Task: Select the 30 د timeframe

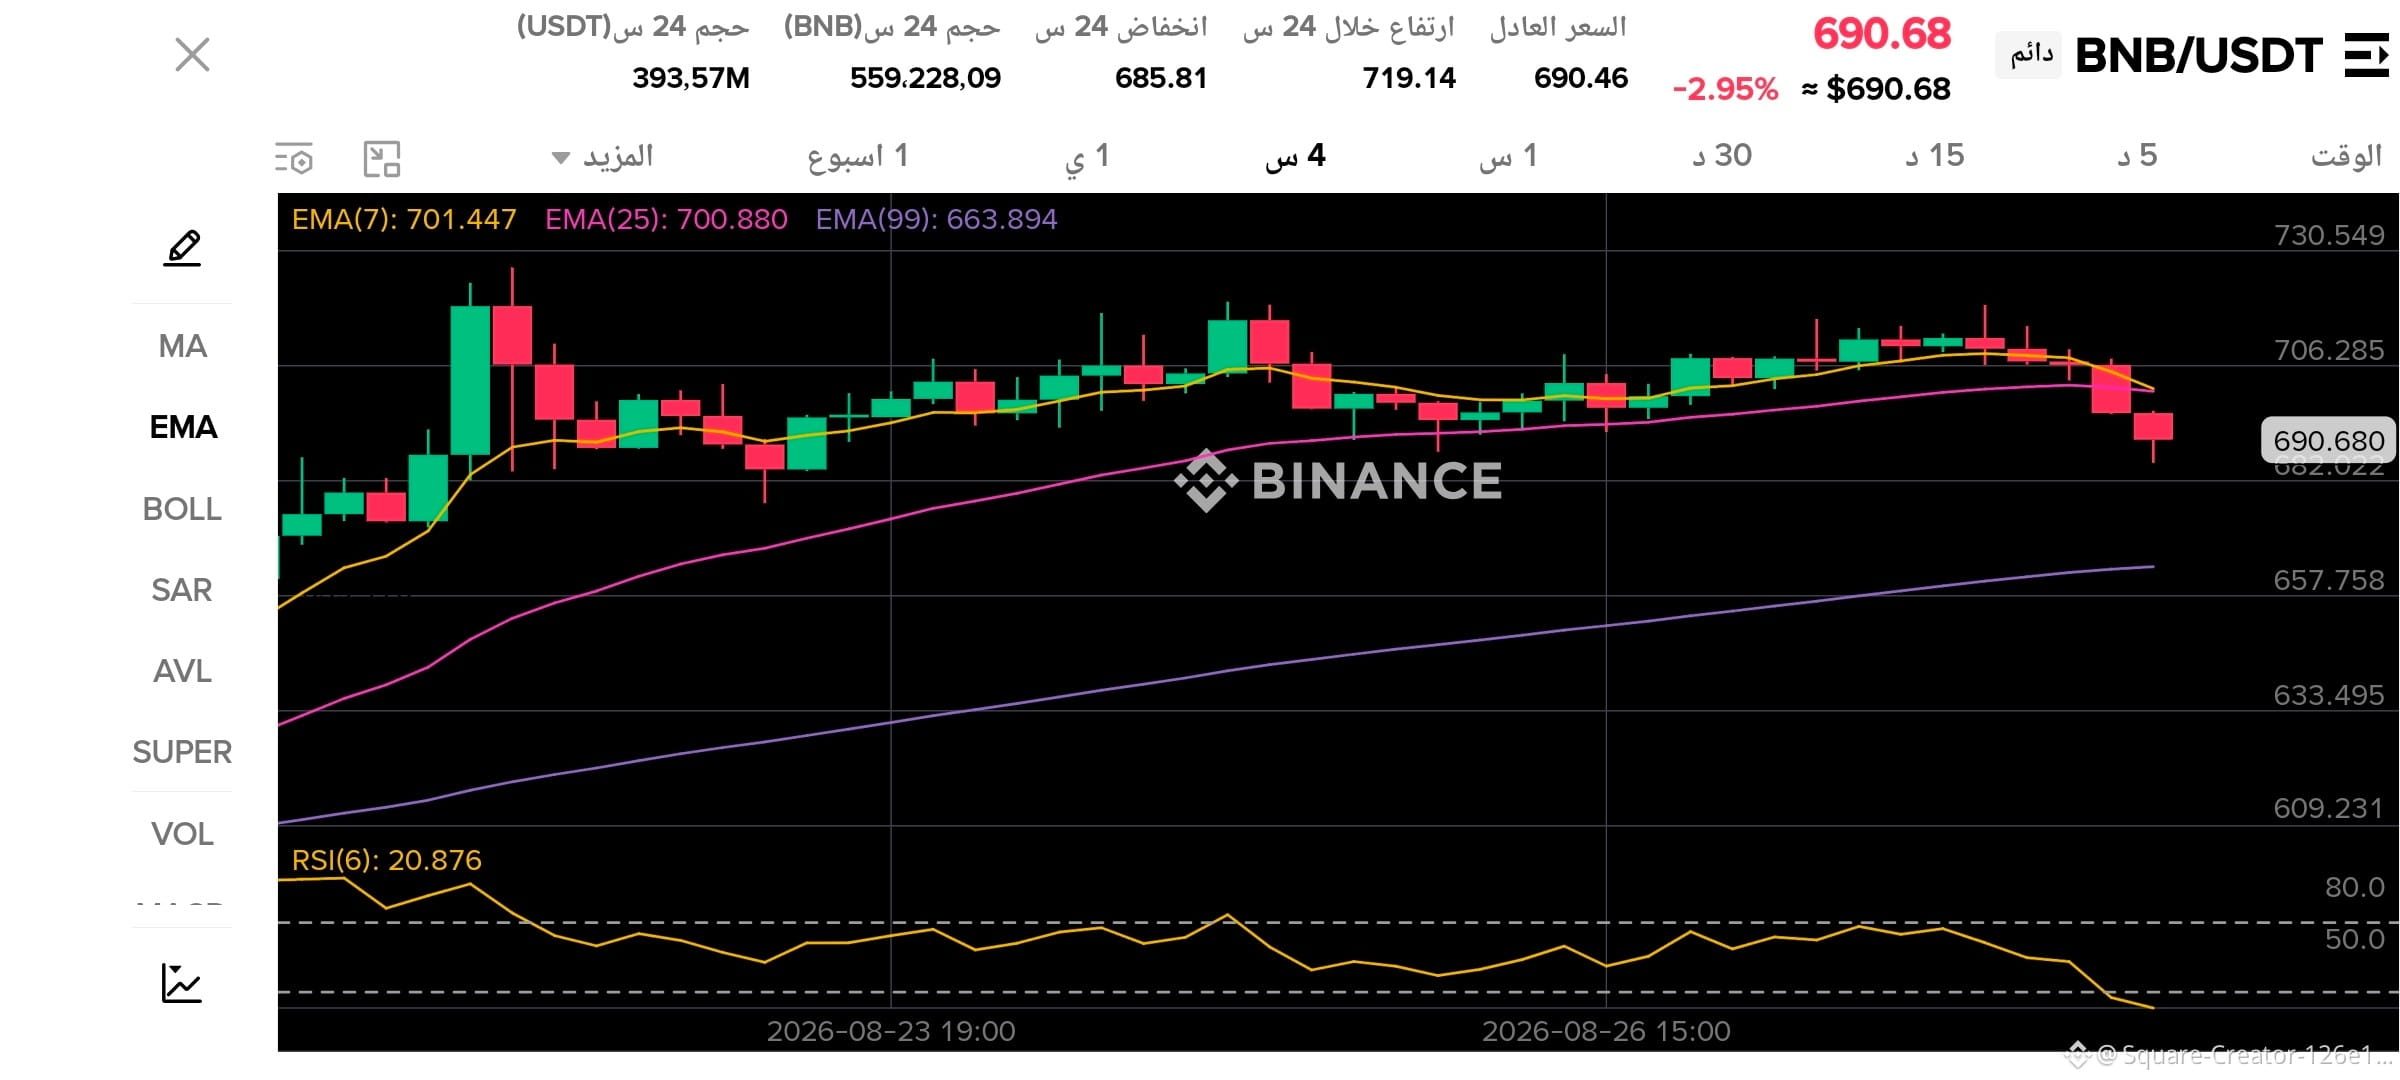Action: click(x=1722, y=157)
